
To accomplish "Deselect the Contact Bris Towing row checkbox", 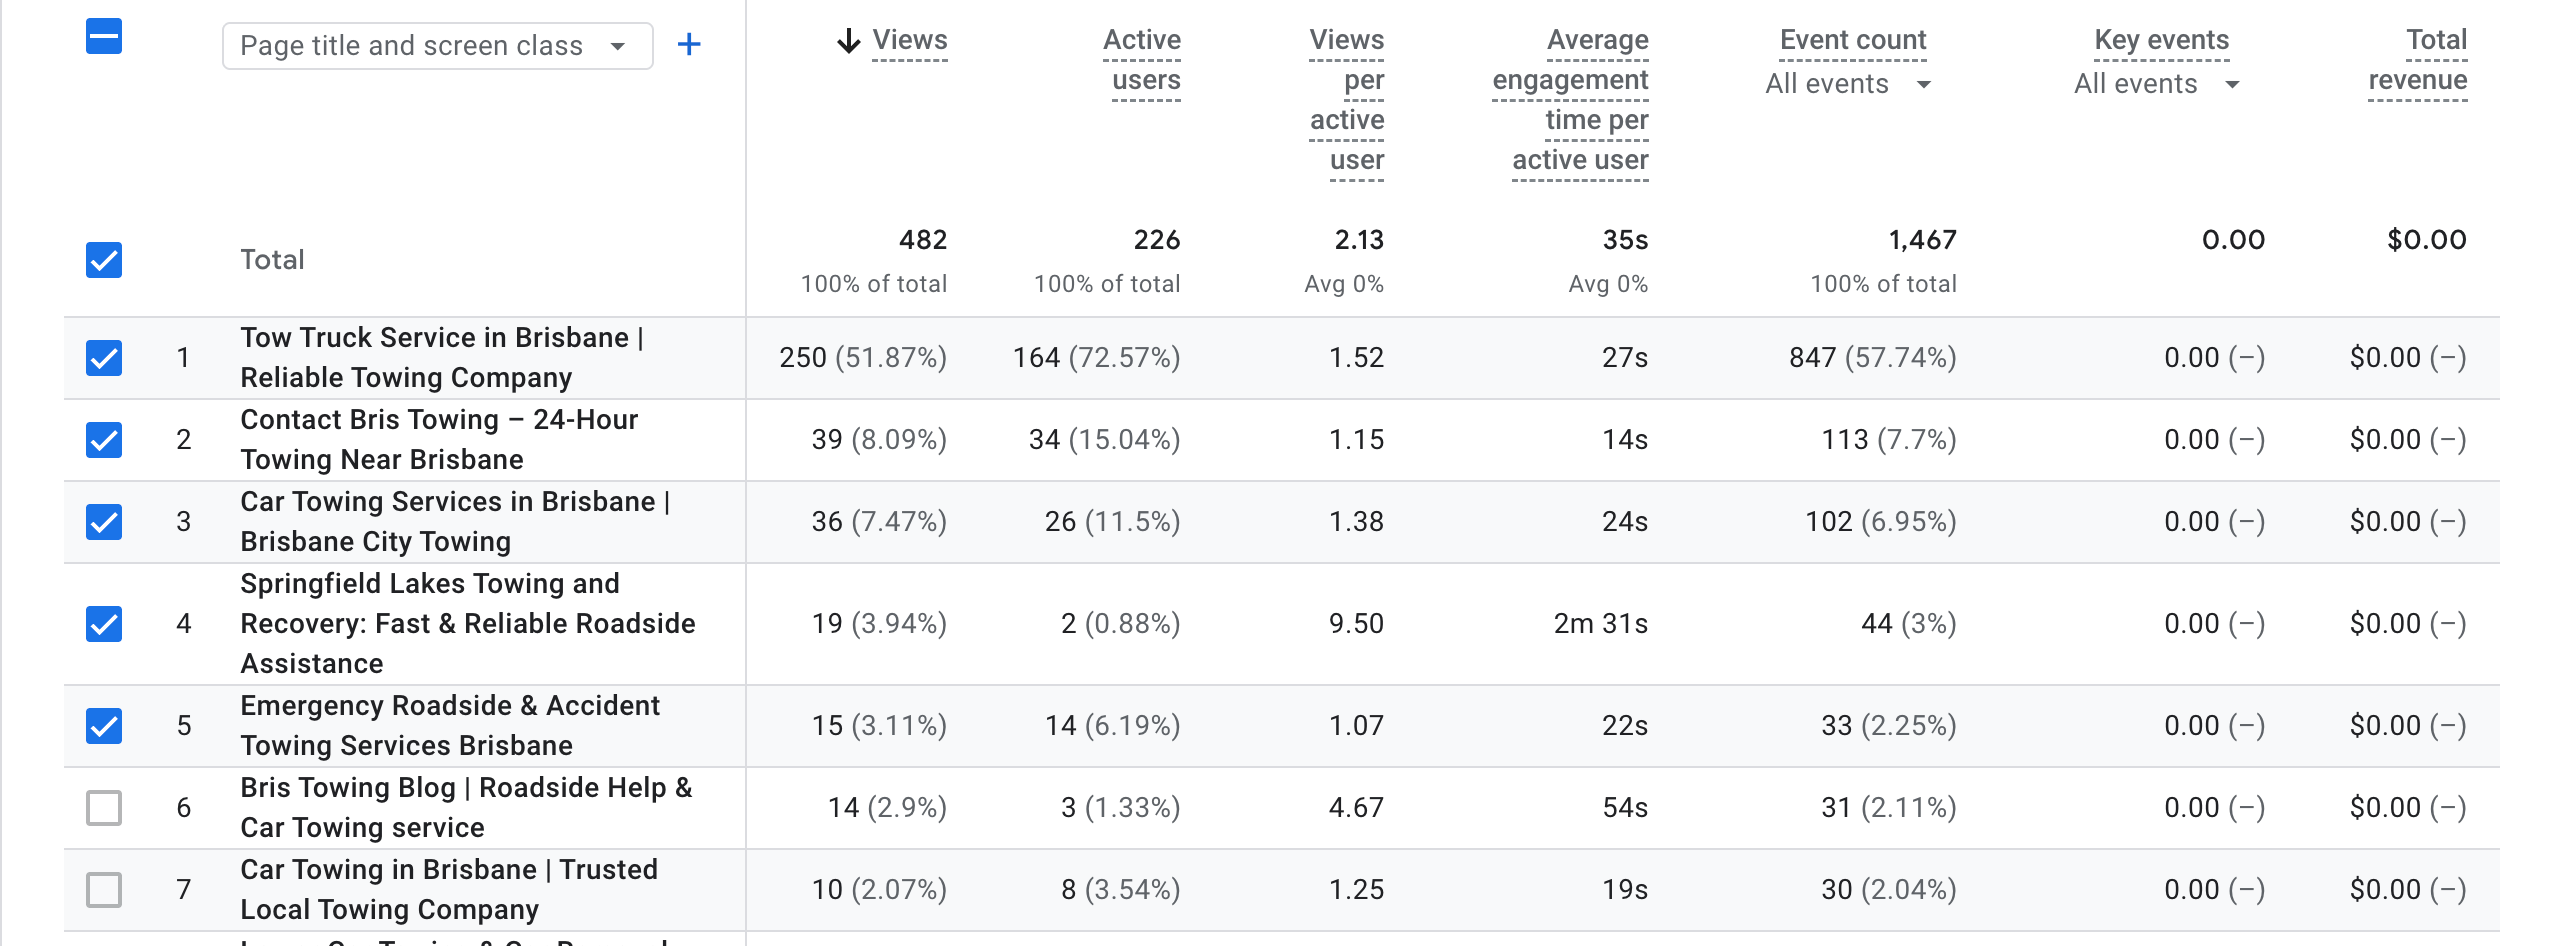I will (x=104, y=440).
